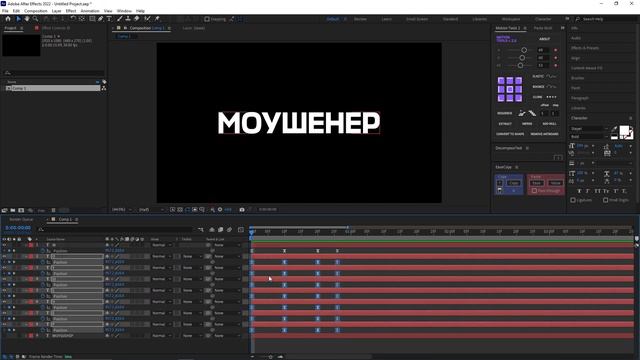Enable frame blending for the composition
The height and width of the screenshot is (360, 640).
(x=220, y=230)
